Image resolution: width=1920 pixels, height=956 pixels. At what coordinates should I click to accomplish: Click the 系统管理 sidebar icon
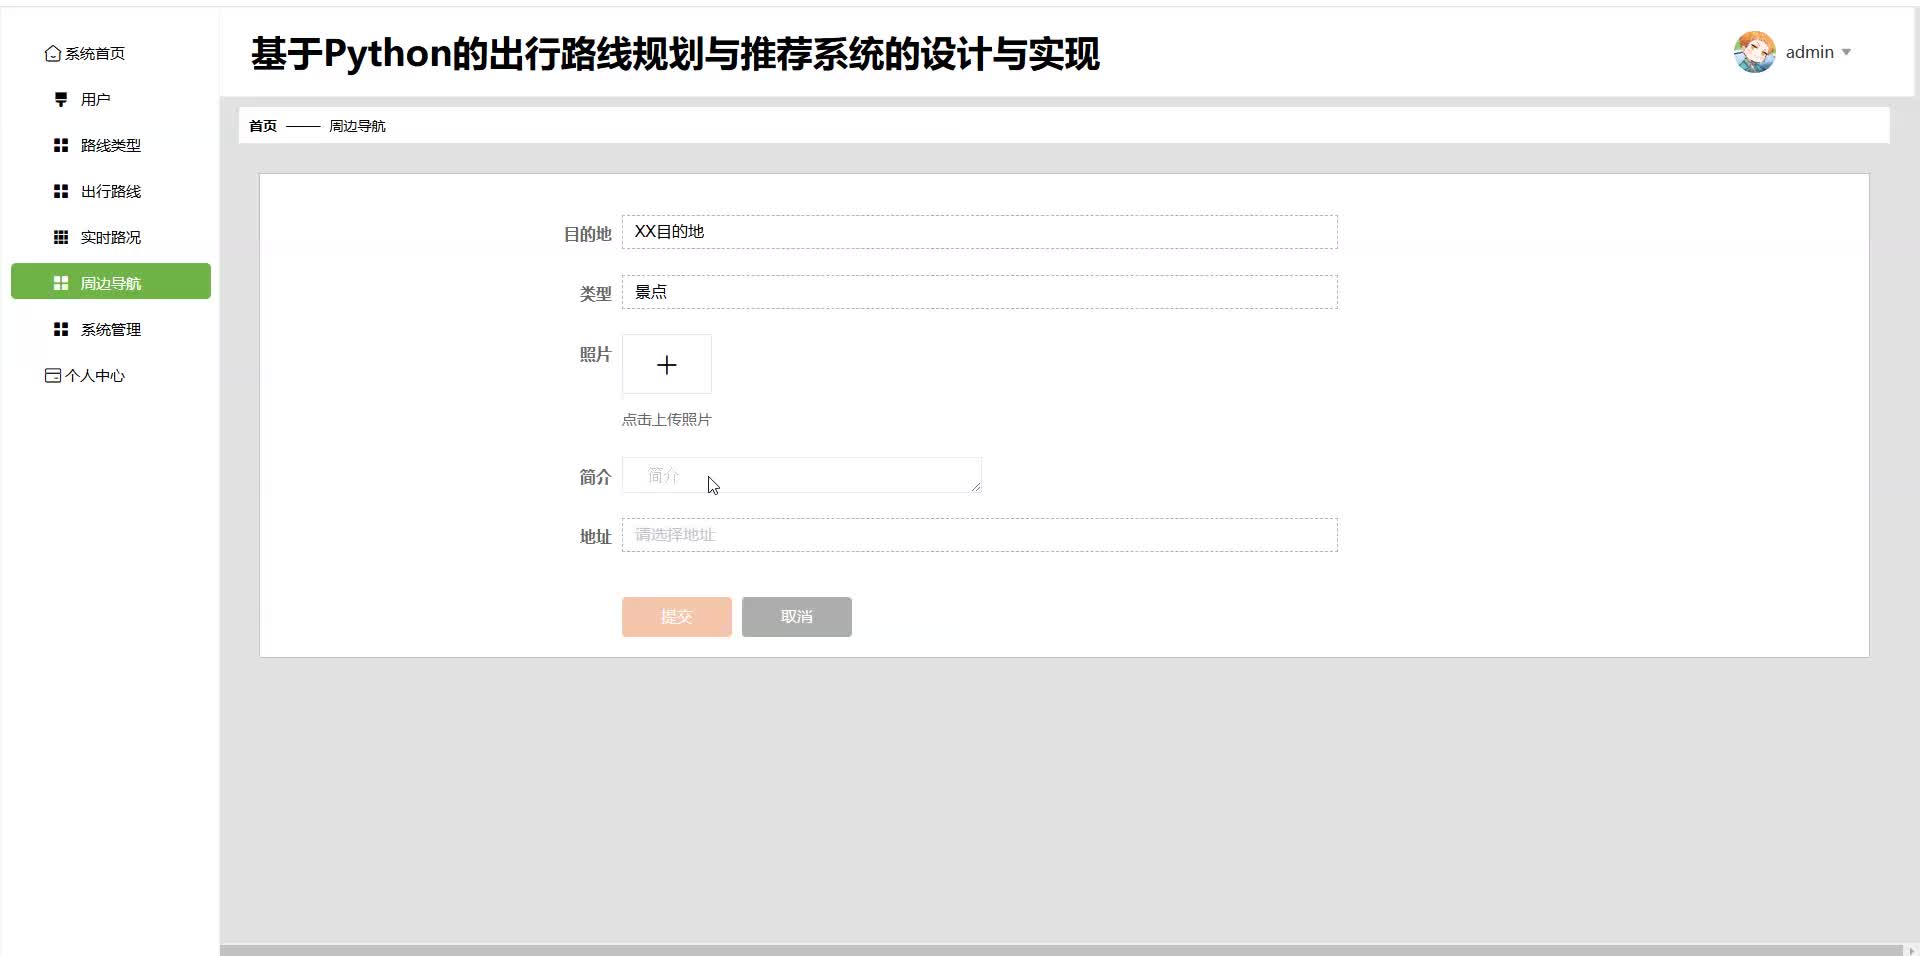[60, 329]
